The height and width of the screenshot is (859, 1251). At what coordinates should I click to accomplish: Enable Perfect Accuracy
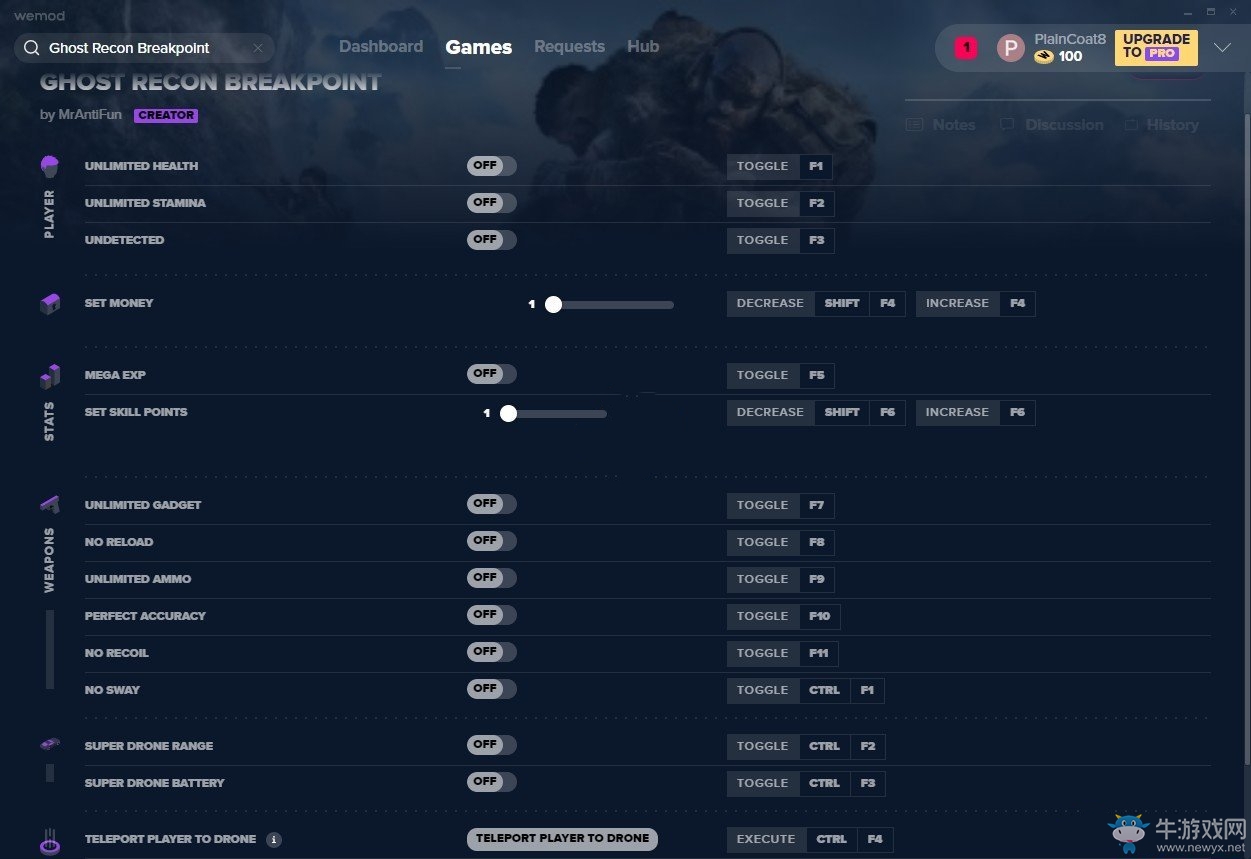coord(491,615)
